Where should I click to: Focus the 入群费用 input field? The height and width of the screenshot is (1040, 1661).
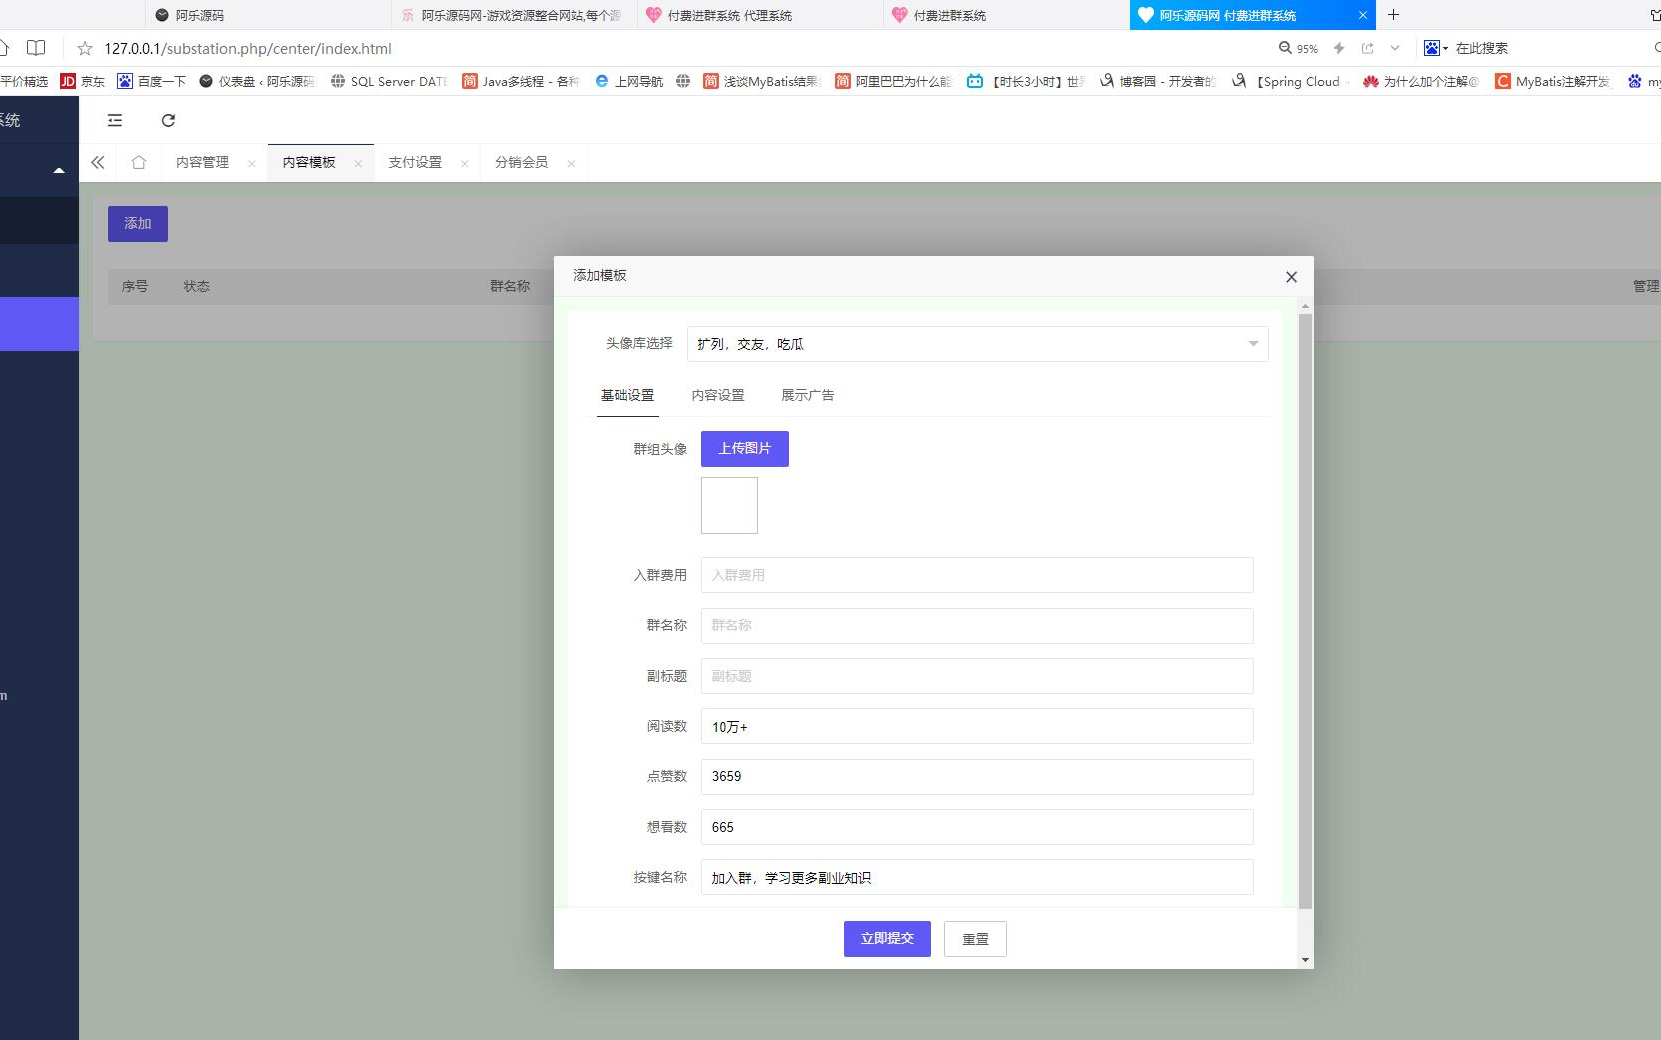[x=977, y=575]
